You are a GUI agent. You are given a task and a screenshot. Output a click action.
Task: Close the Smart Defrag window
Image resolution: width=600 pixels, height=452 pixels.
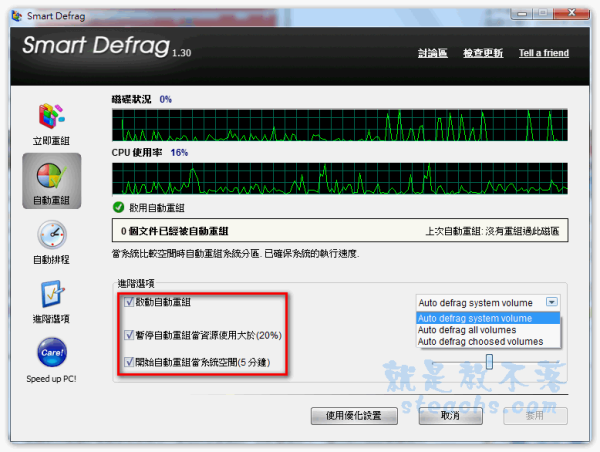[x=571, y=13]
